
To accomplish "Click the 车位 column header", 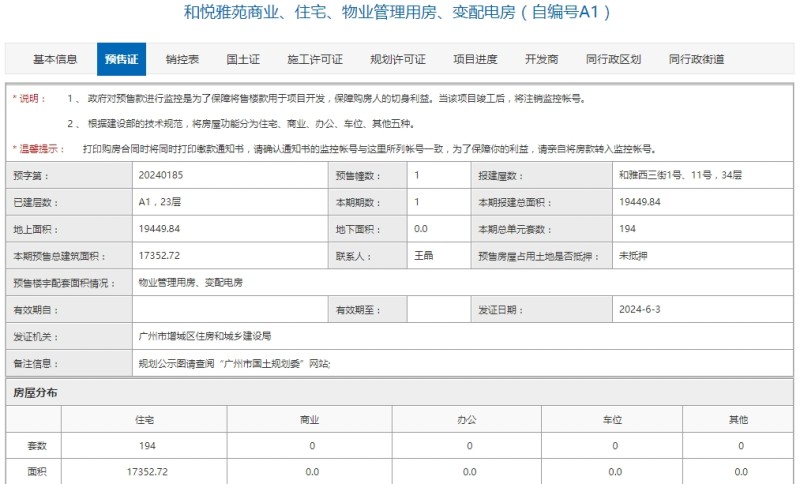I will pyautogui.click(x=612, y=420).
